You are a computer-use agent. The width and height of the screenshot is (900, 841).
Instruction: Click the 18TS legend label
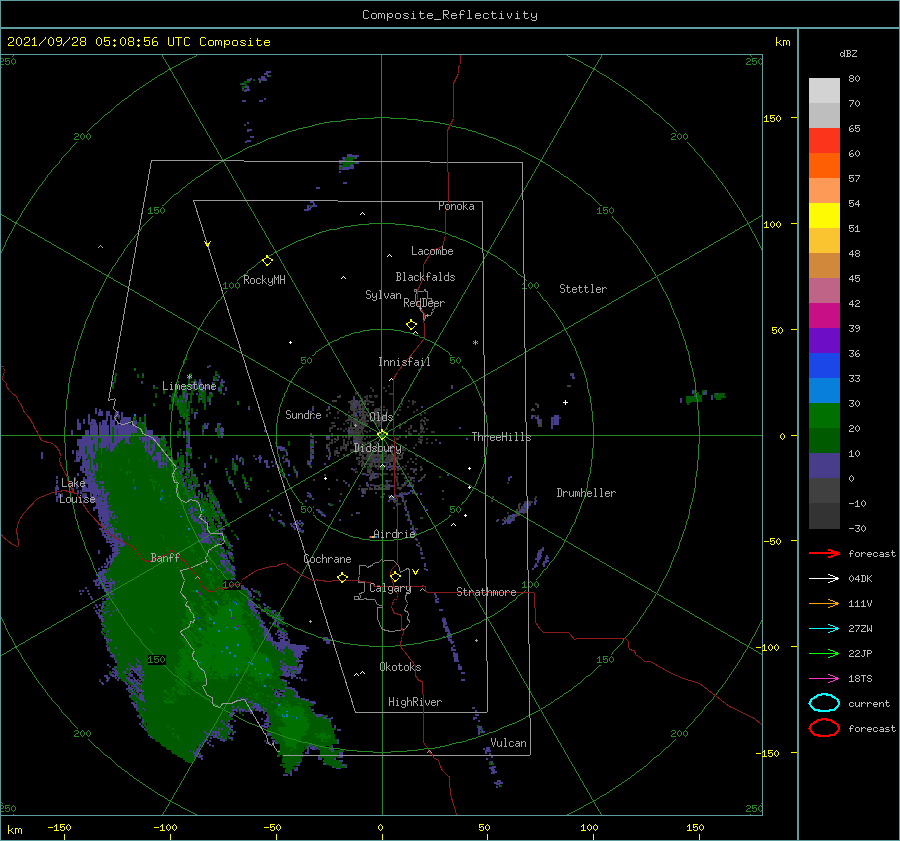(x=860, y=679)
